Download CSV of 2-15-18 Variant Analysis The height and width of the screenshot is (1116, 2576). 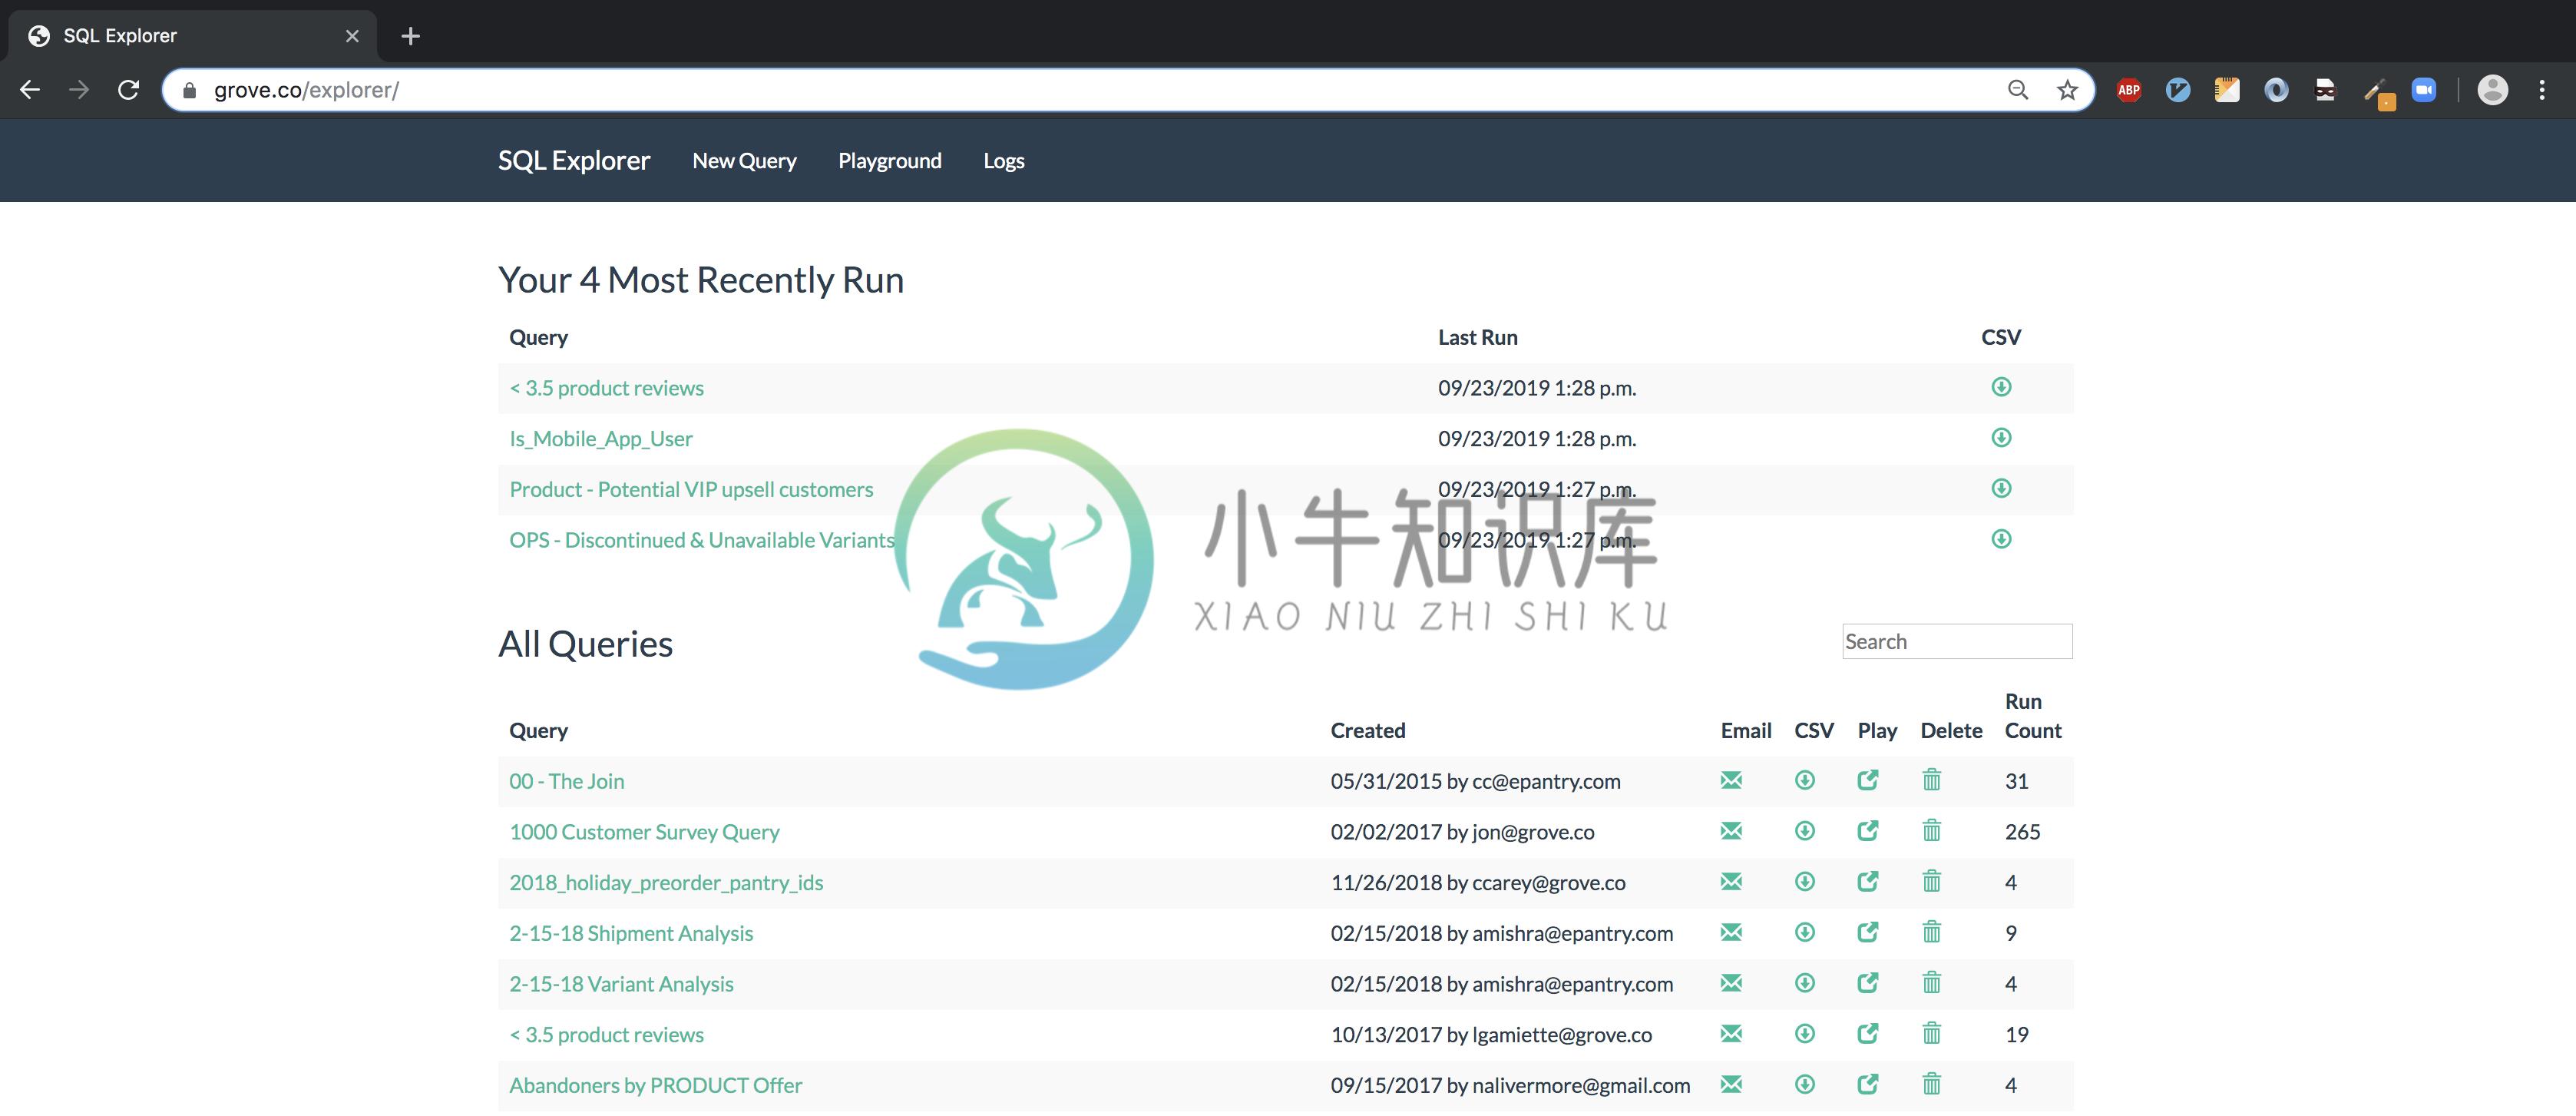(x=1805, y=983)
